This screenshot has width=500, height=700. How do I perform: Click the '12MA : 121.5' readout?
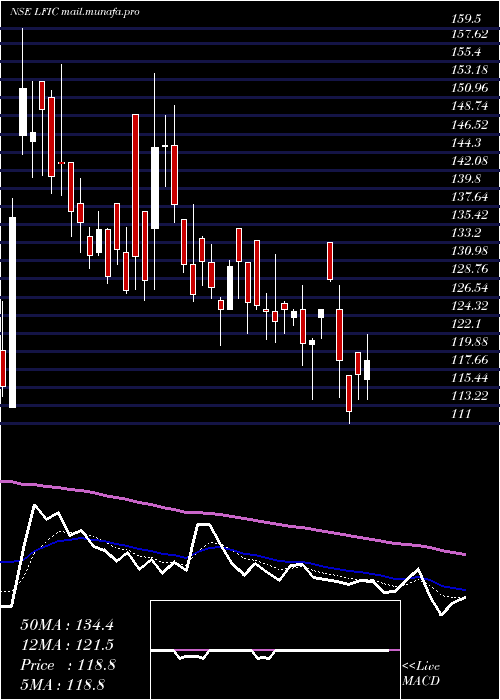tap(67, 645)
